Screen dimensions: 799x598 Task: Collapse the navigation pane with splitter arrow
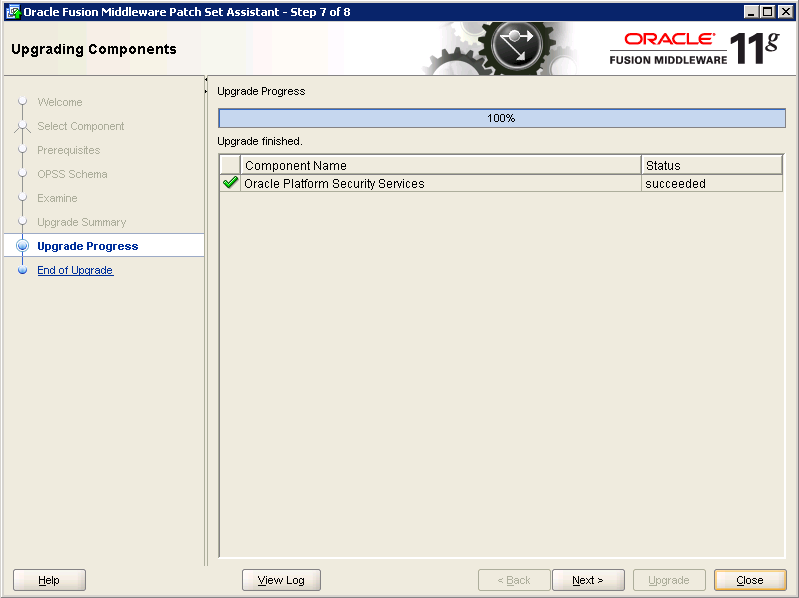206,79
